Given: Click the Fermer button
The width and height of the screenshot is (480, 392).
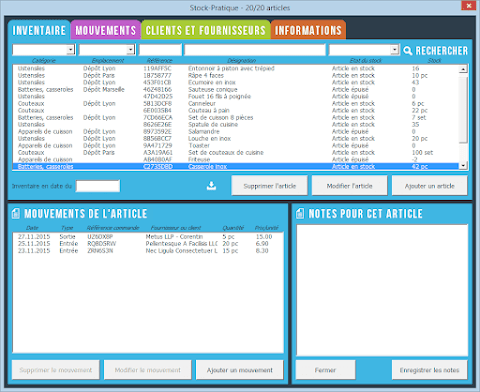Looking at the screenshot, I should [325, 370].
